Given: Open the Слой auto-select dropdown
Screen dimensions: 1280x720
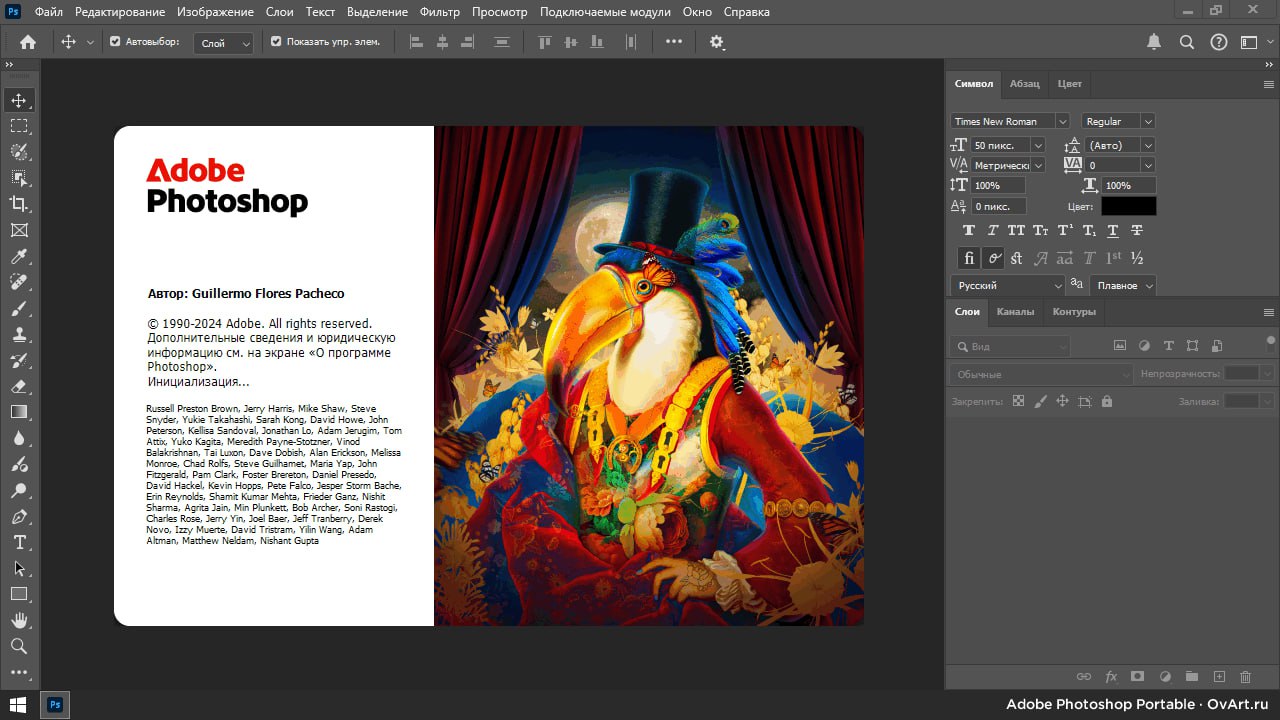Looking at the screenshot, I should 224,43.
